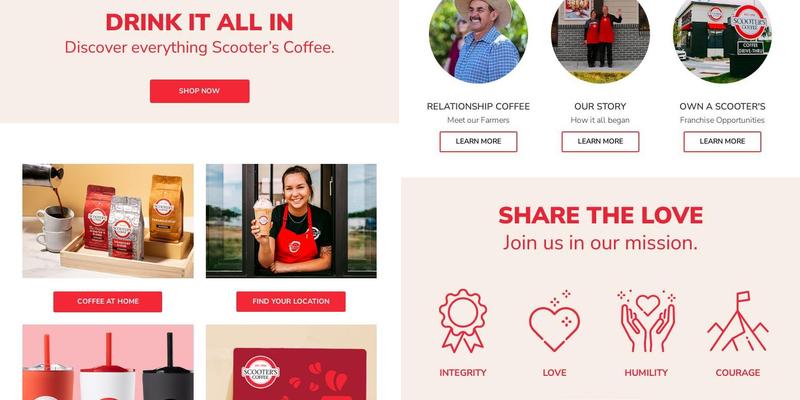The height and width of the screenshot is (400, 800).
Task: Click the Shop Now button
Action: click(x=199, y=91)
